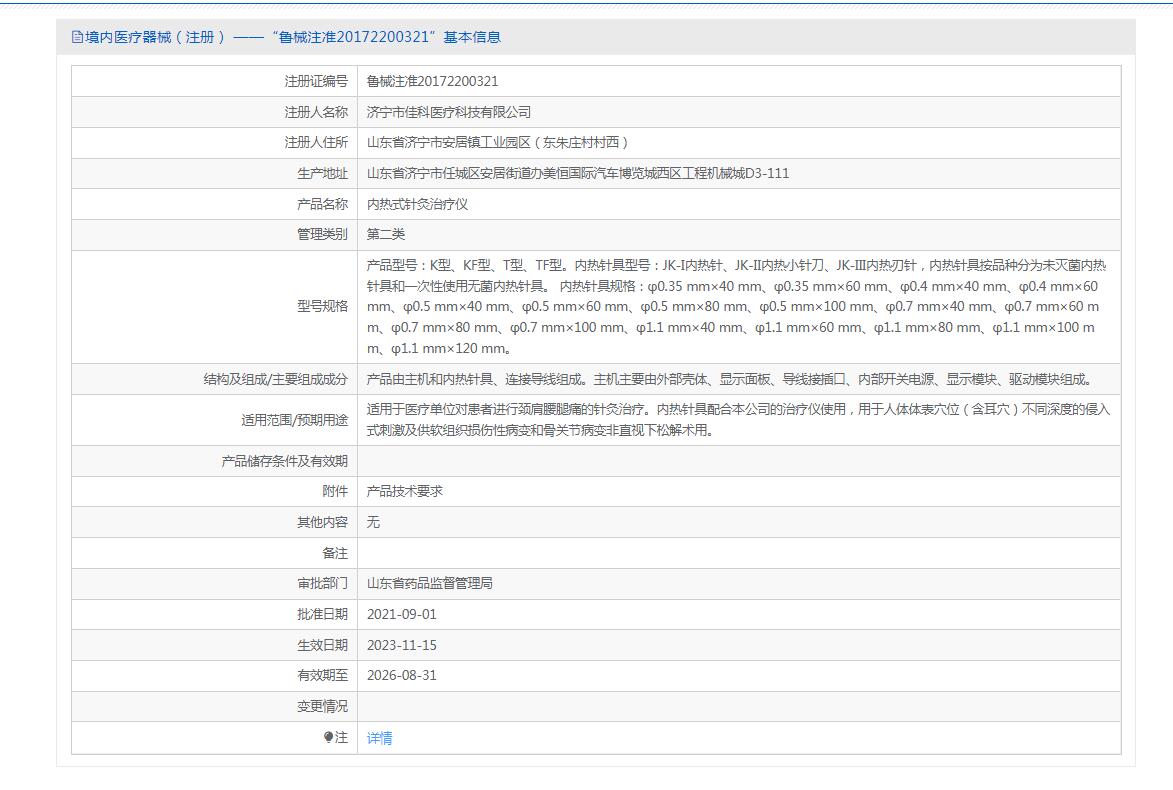Click the 产品储存条件及有效期 label
The height and width of the screenshot is (790, 1173).
[x=284, y=461]
